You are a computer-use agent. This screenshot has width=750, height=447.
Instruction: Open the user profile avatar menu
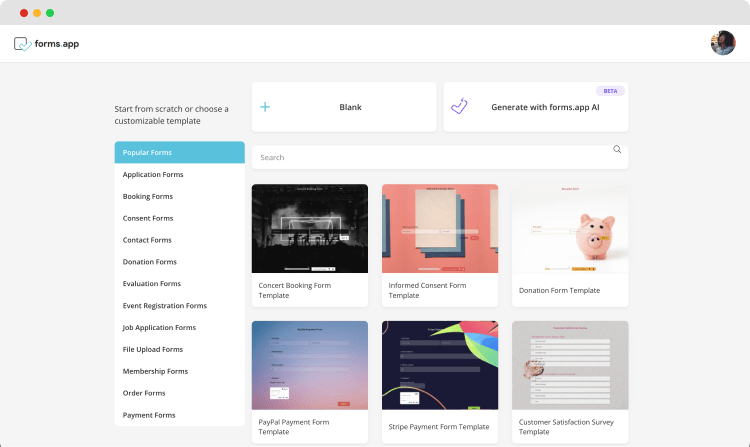point(722,43)
